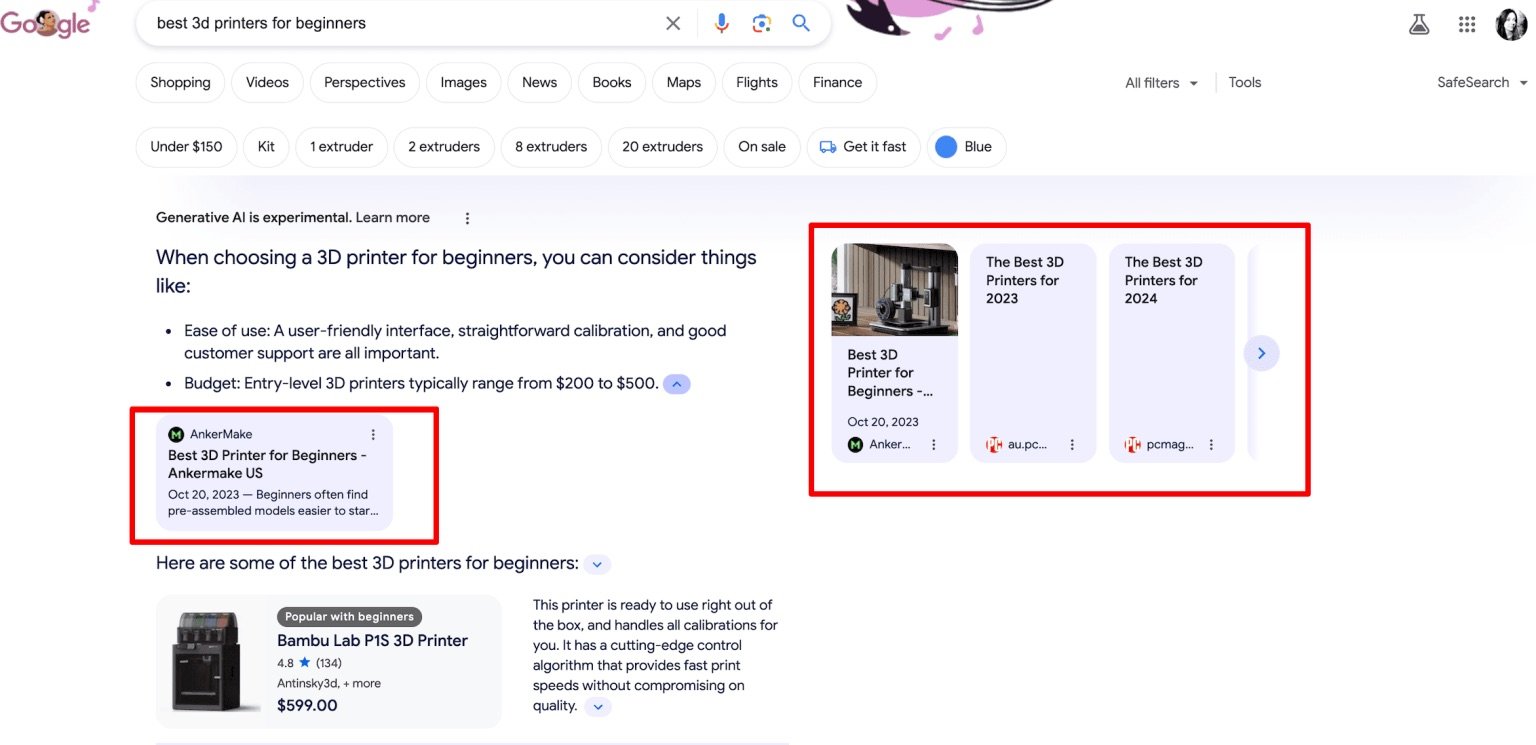
Task: Open options on the Anker carousel card
Action: (934, 445)
